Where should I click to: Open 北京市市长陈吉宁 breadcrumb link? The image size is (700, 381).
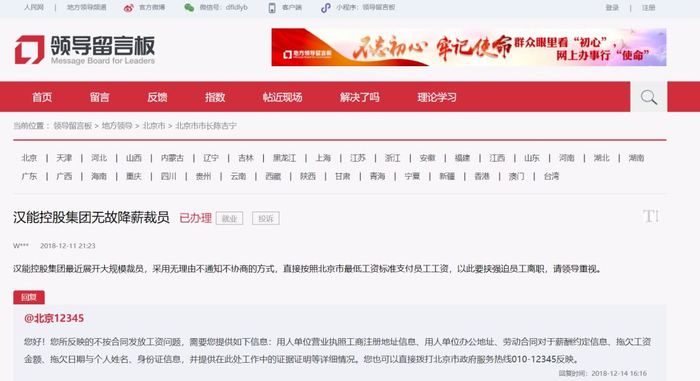[x=206, y=126]
